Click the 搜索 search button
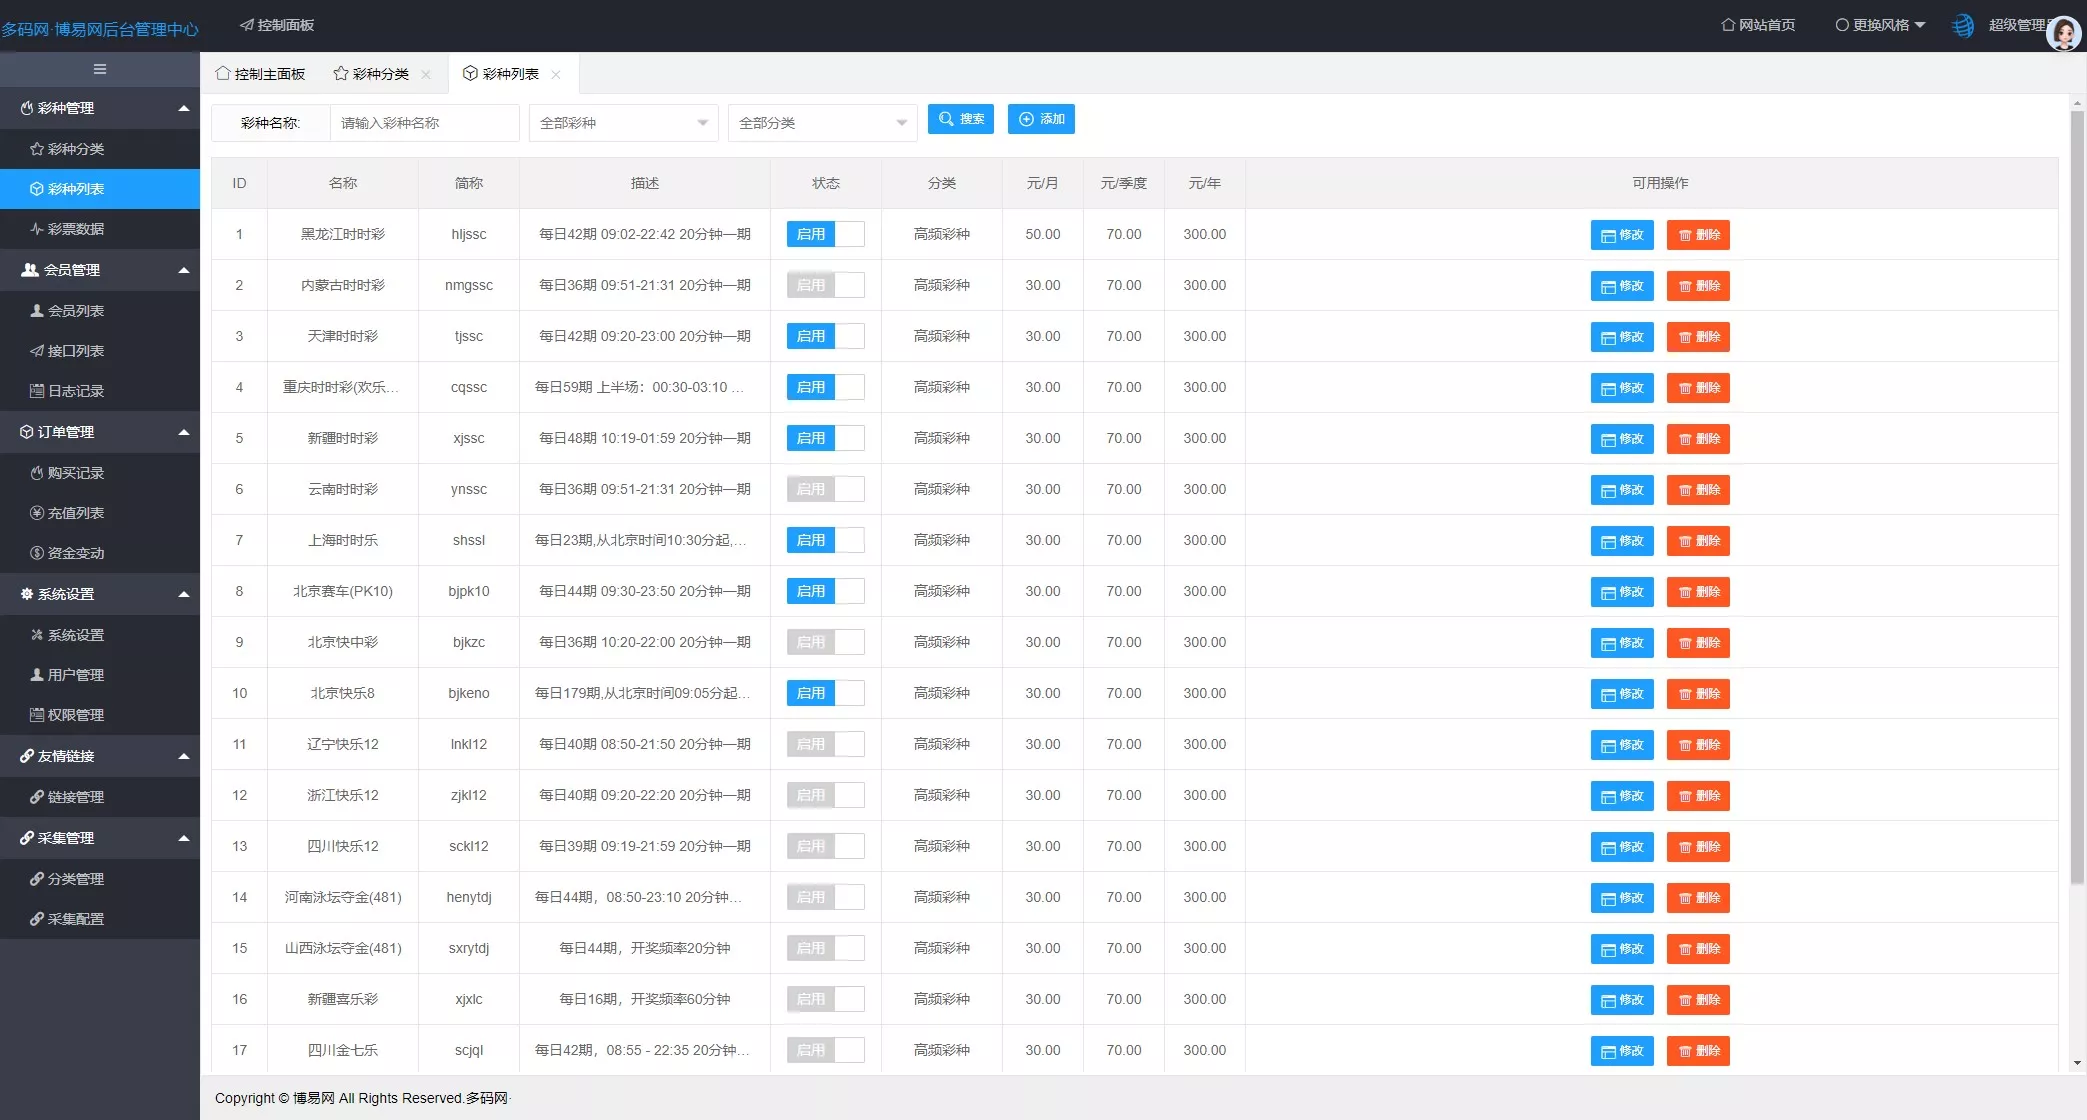The width and height of the screenshot is (2087, 1120). click(x=960, y=119)
